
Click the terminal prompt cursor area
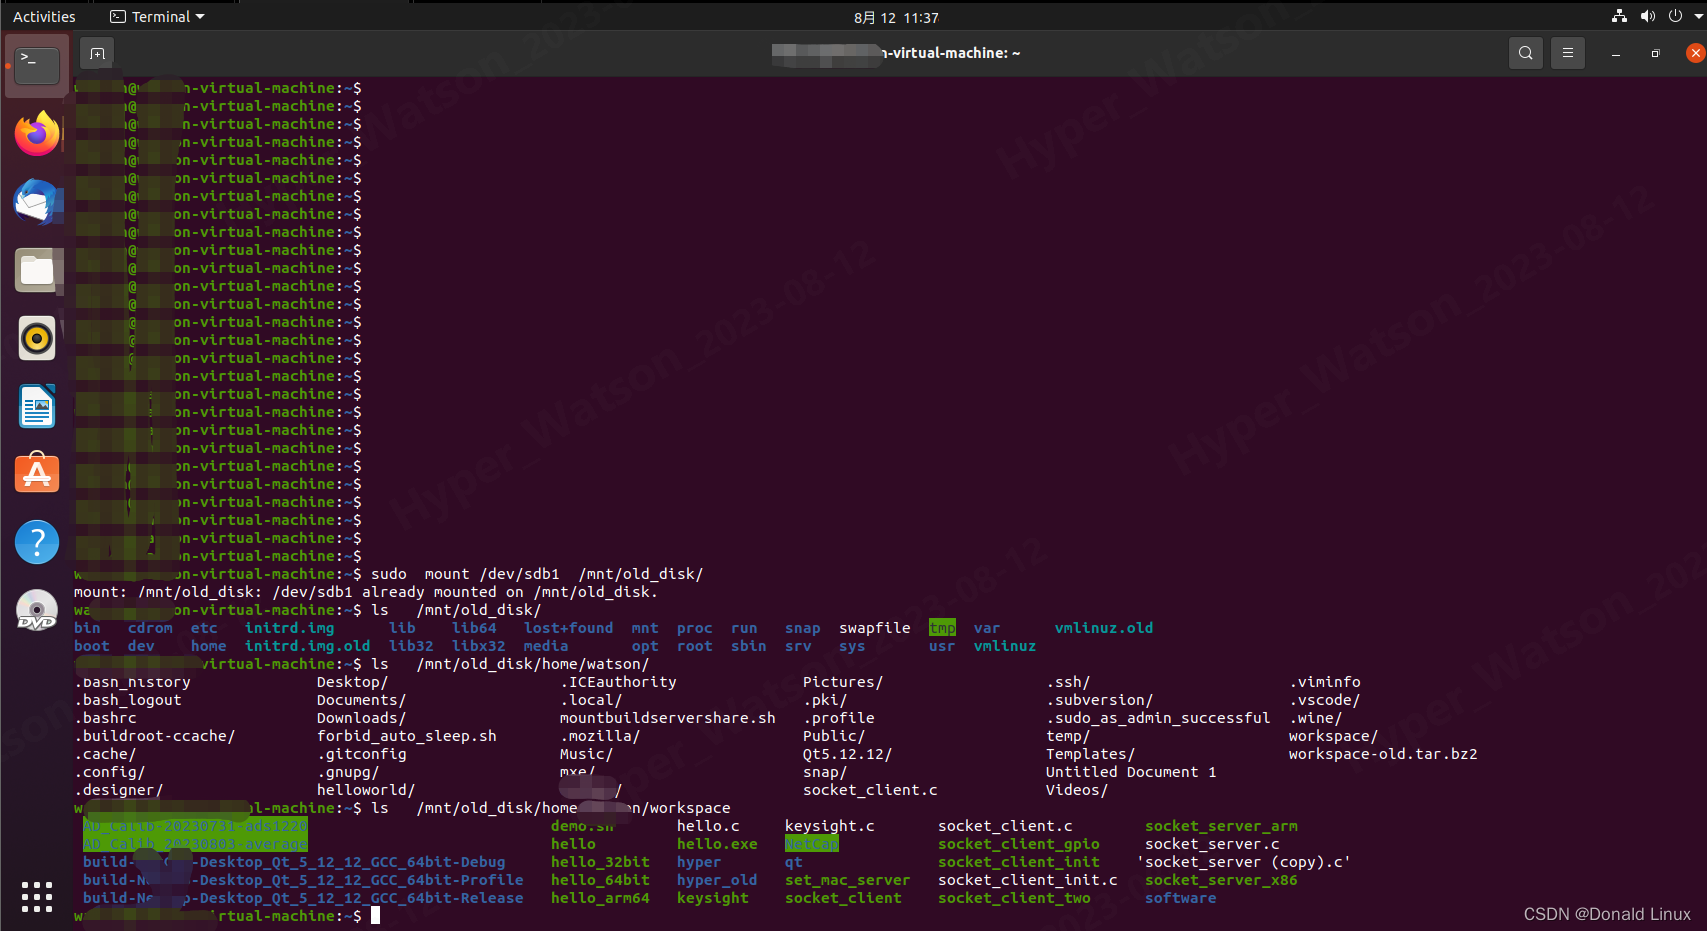pyautogui.click(x=377, y=915)
